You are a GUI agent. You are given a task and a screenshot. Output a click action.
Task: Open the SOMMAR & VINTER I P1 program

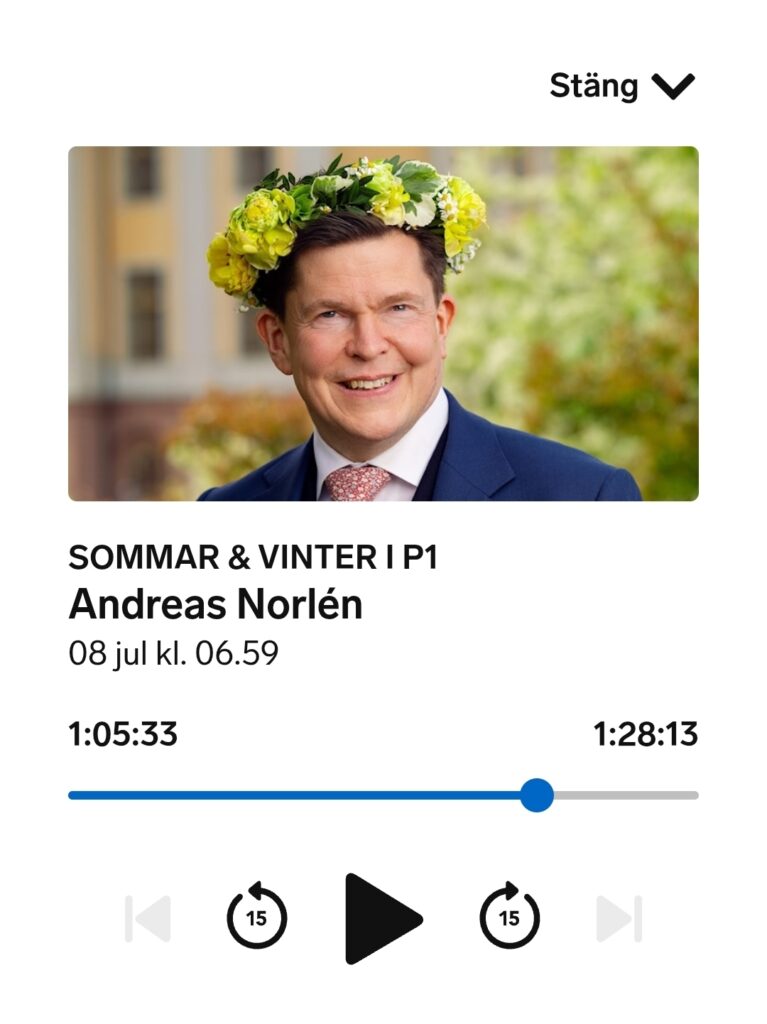(x=253, y=557)
